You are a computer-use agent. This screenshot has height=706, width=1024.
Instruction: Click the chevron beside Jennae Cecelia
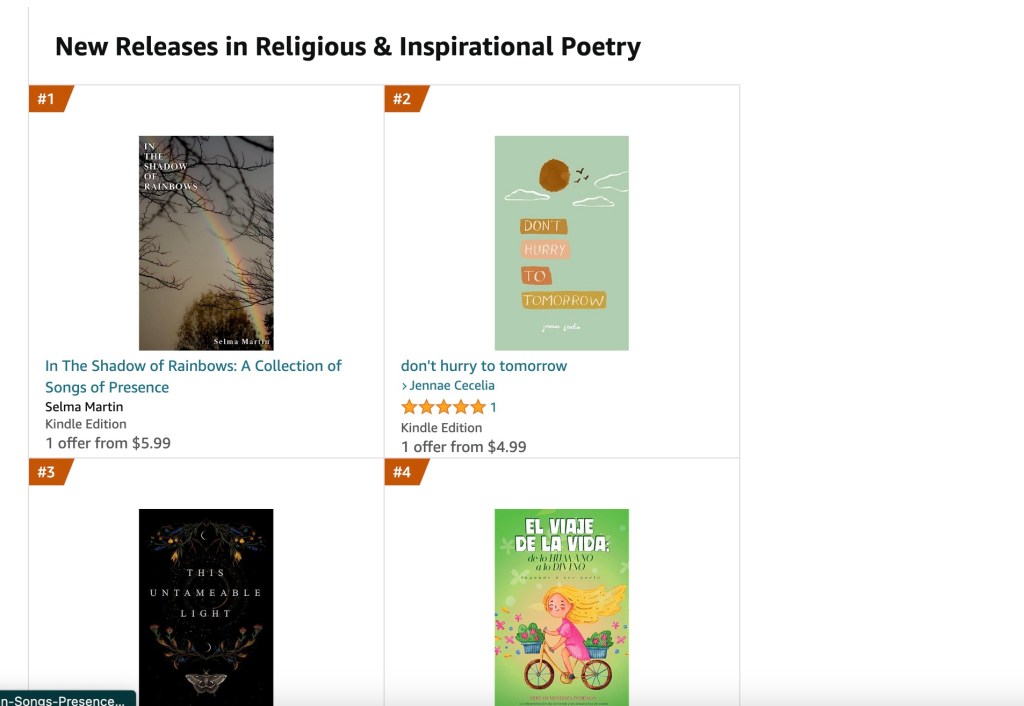click(x=404, y=386)
